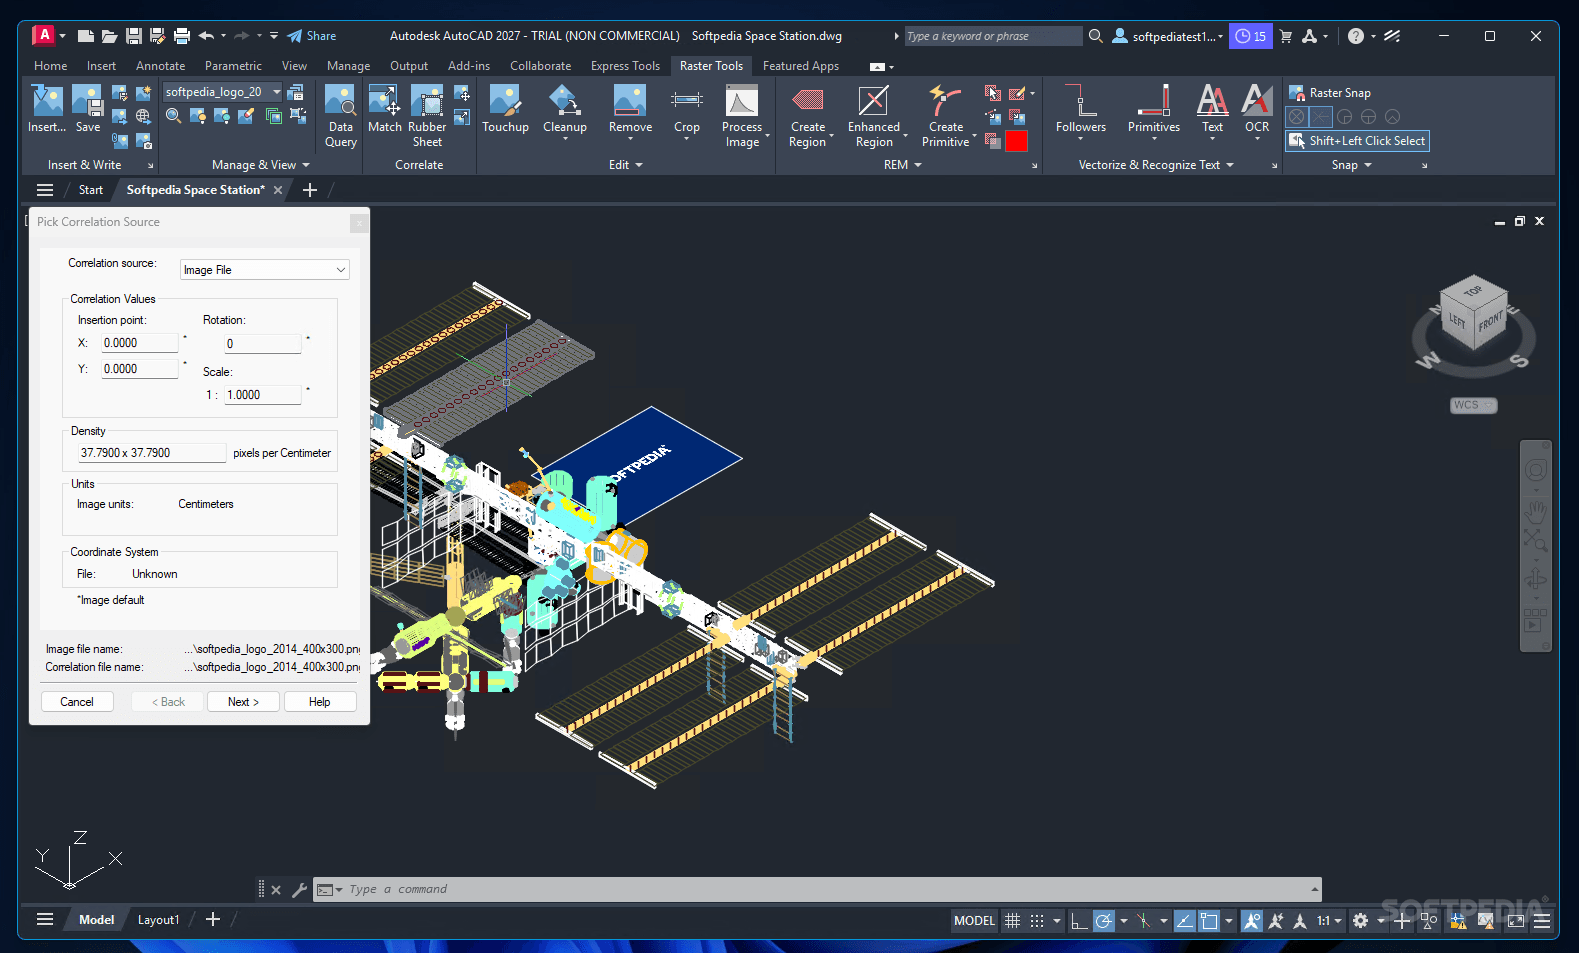Click the zoom magnifier icon in Manage & View

173,116
